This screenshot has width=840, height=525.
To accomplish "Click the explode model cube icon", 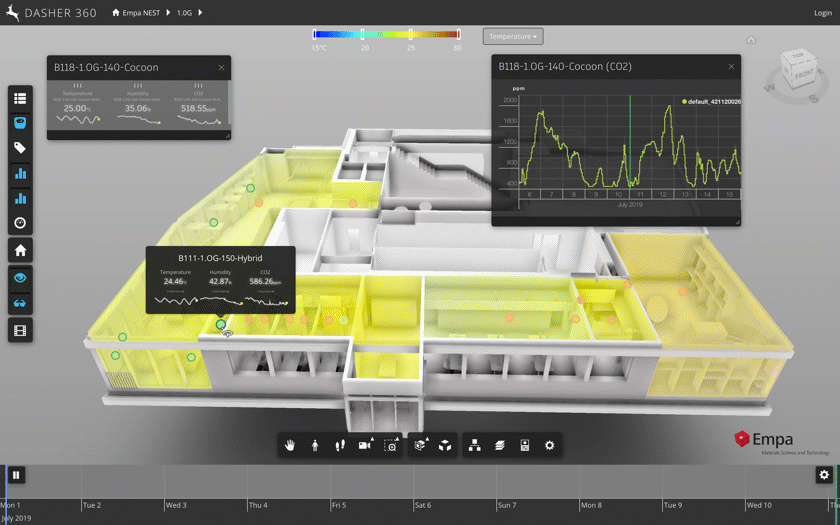I will coord(445,445).
